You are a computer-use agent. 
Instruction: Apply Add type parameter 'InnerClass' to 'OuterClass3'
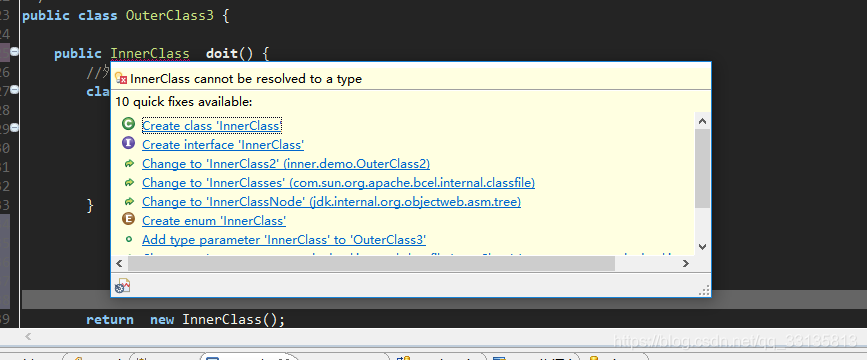pos(284,239)
